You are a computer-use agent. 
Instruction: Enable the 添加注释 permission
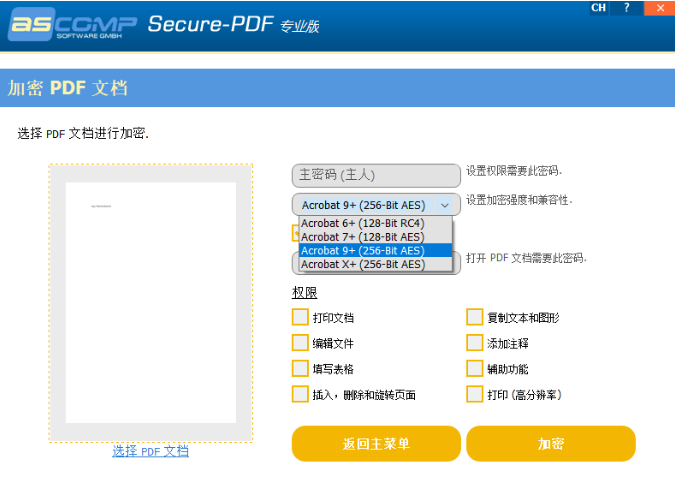pyautogui.click(x=475, y=343)
